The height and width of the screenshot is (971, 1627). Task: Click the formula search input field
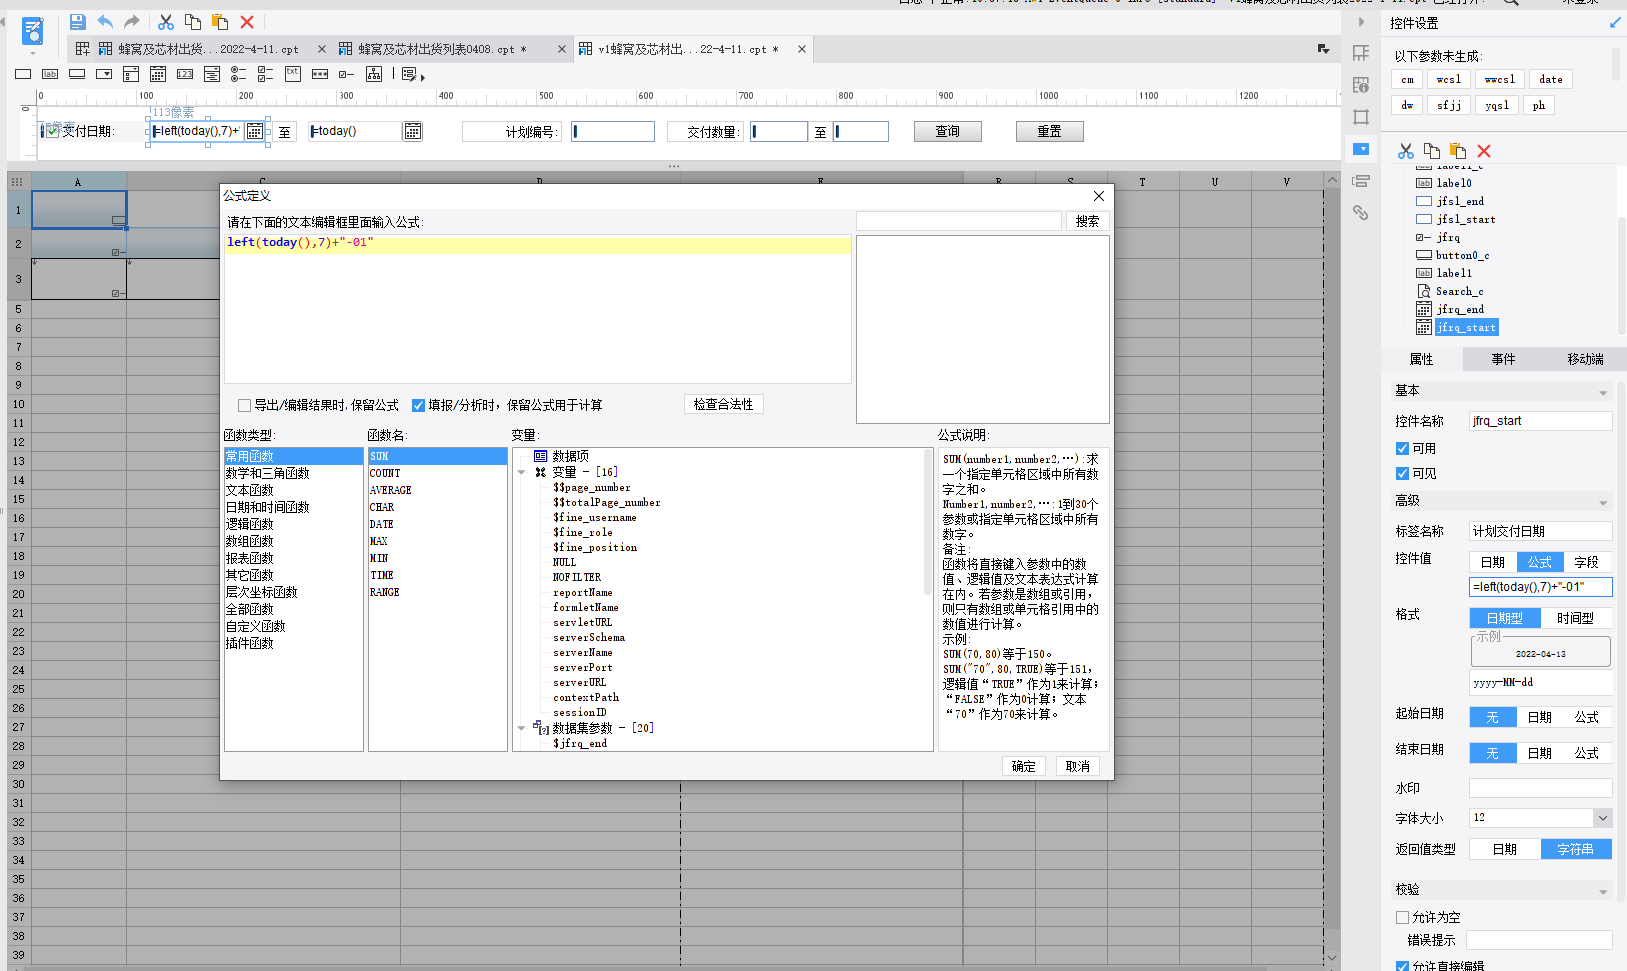click(x=958, y=221)
